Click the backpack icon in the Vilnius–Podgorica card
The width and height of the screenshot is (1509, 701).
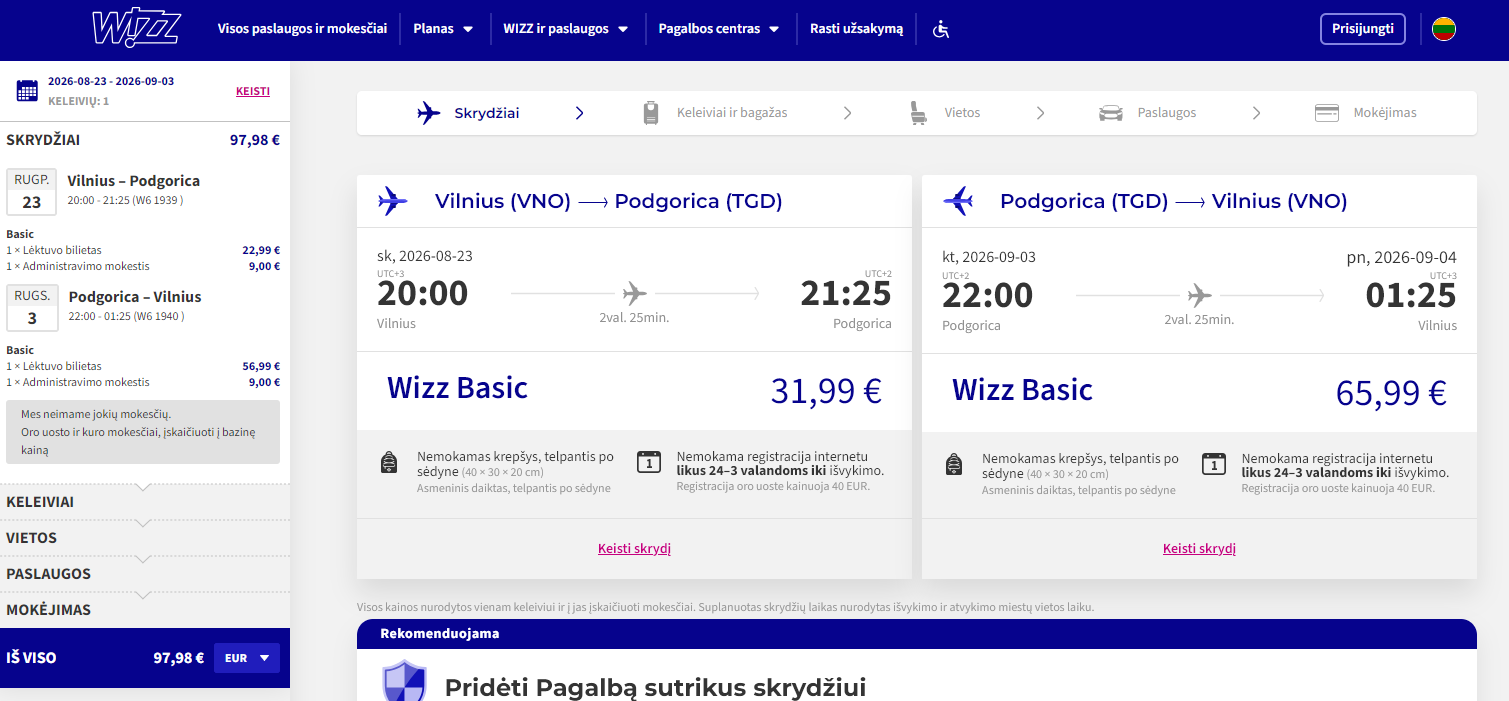click(389, 463)
